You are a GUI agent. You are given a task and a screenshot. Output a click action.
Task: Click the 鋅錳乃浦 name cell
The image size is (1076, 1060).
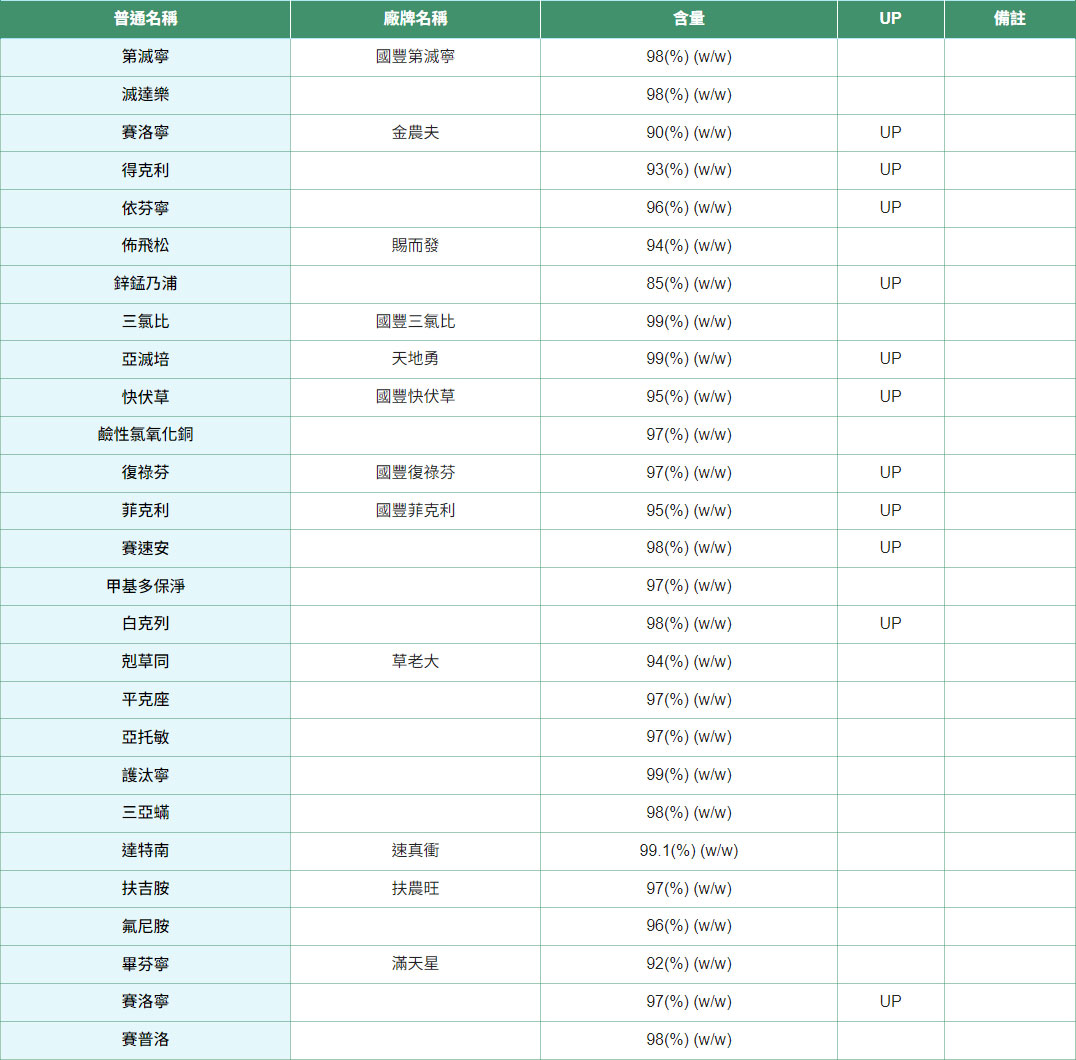pos(145,283)
